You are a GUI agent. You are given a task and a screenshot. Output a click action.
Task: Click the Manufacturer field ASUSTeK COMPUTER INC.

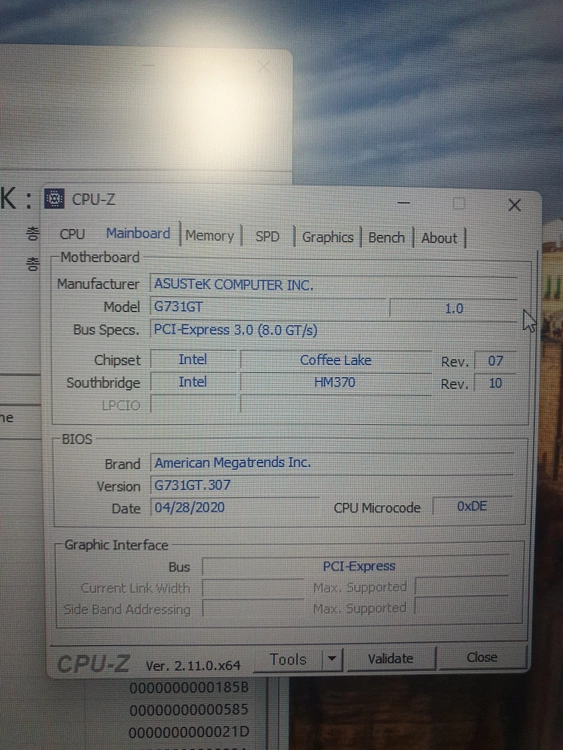pyautogui.click(x=333, y=285)
